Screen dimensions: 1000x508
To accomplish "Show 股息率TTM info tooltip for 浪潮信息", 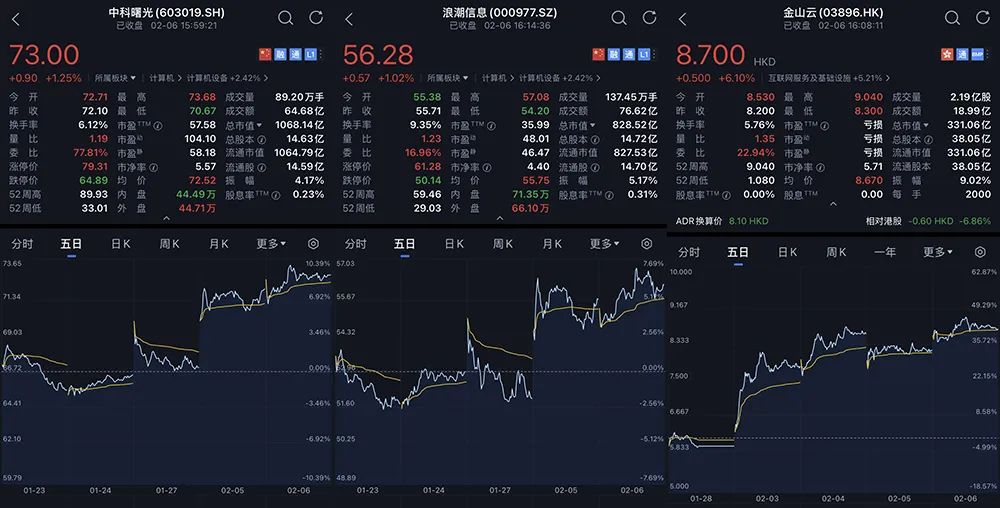I will 610,195.
